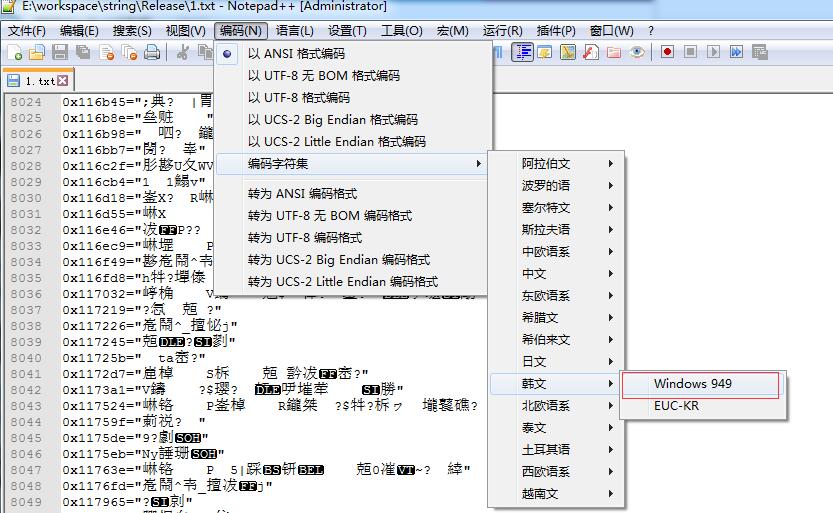Choose Windows 949 Korean encoding
833x513 pixels.
point(693,384)
